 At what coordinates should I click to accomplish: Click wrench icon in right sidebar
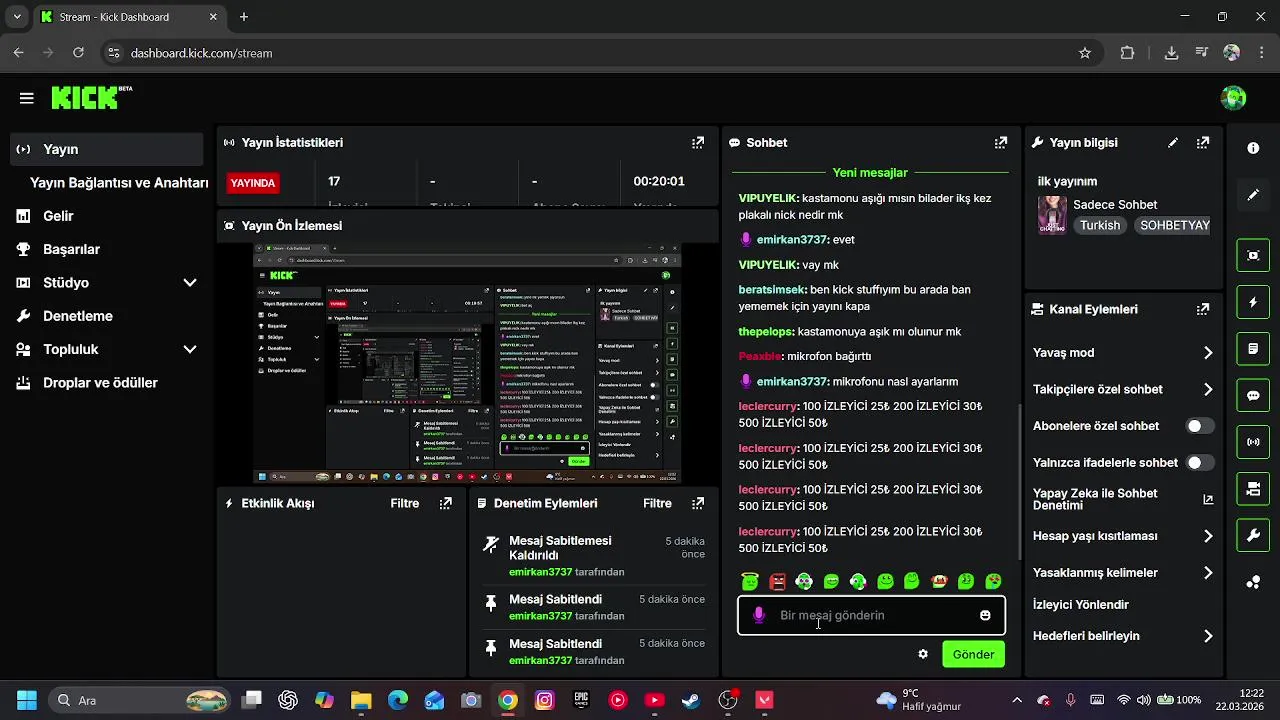(x=1253, y=536)
